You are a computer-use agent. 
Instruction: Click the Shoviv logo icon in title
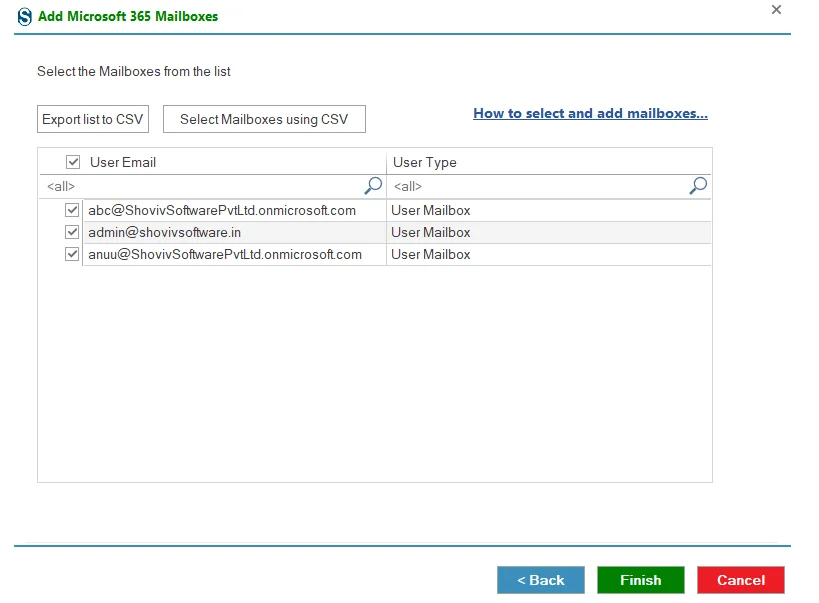coord(25,17)
